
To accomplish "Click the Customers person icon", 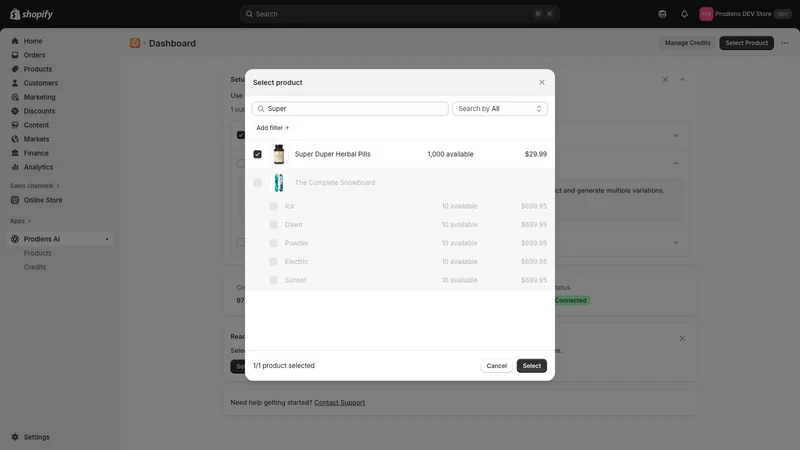I will point(15,83).
